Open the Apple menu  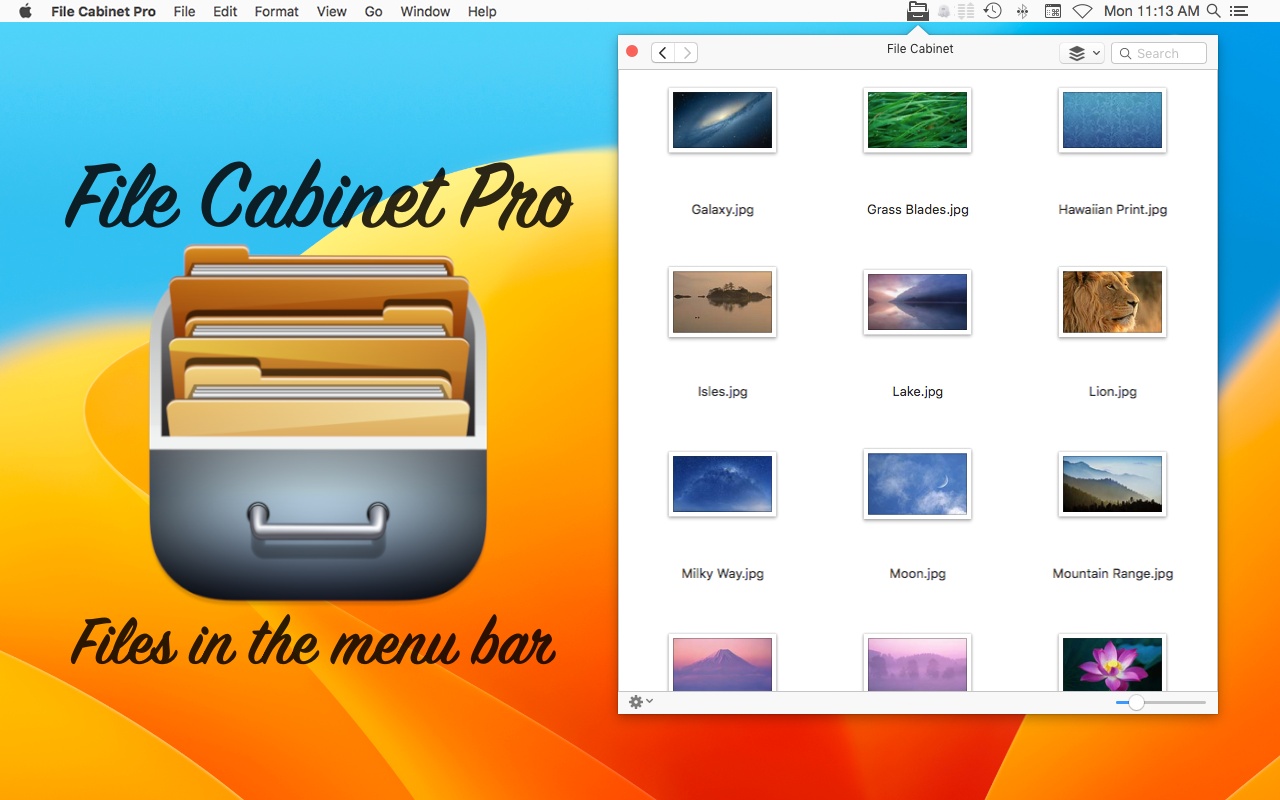(x=26, y=11)
